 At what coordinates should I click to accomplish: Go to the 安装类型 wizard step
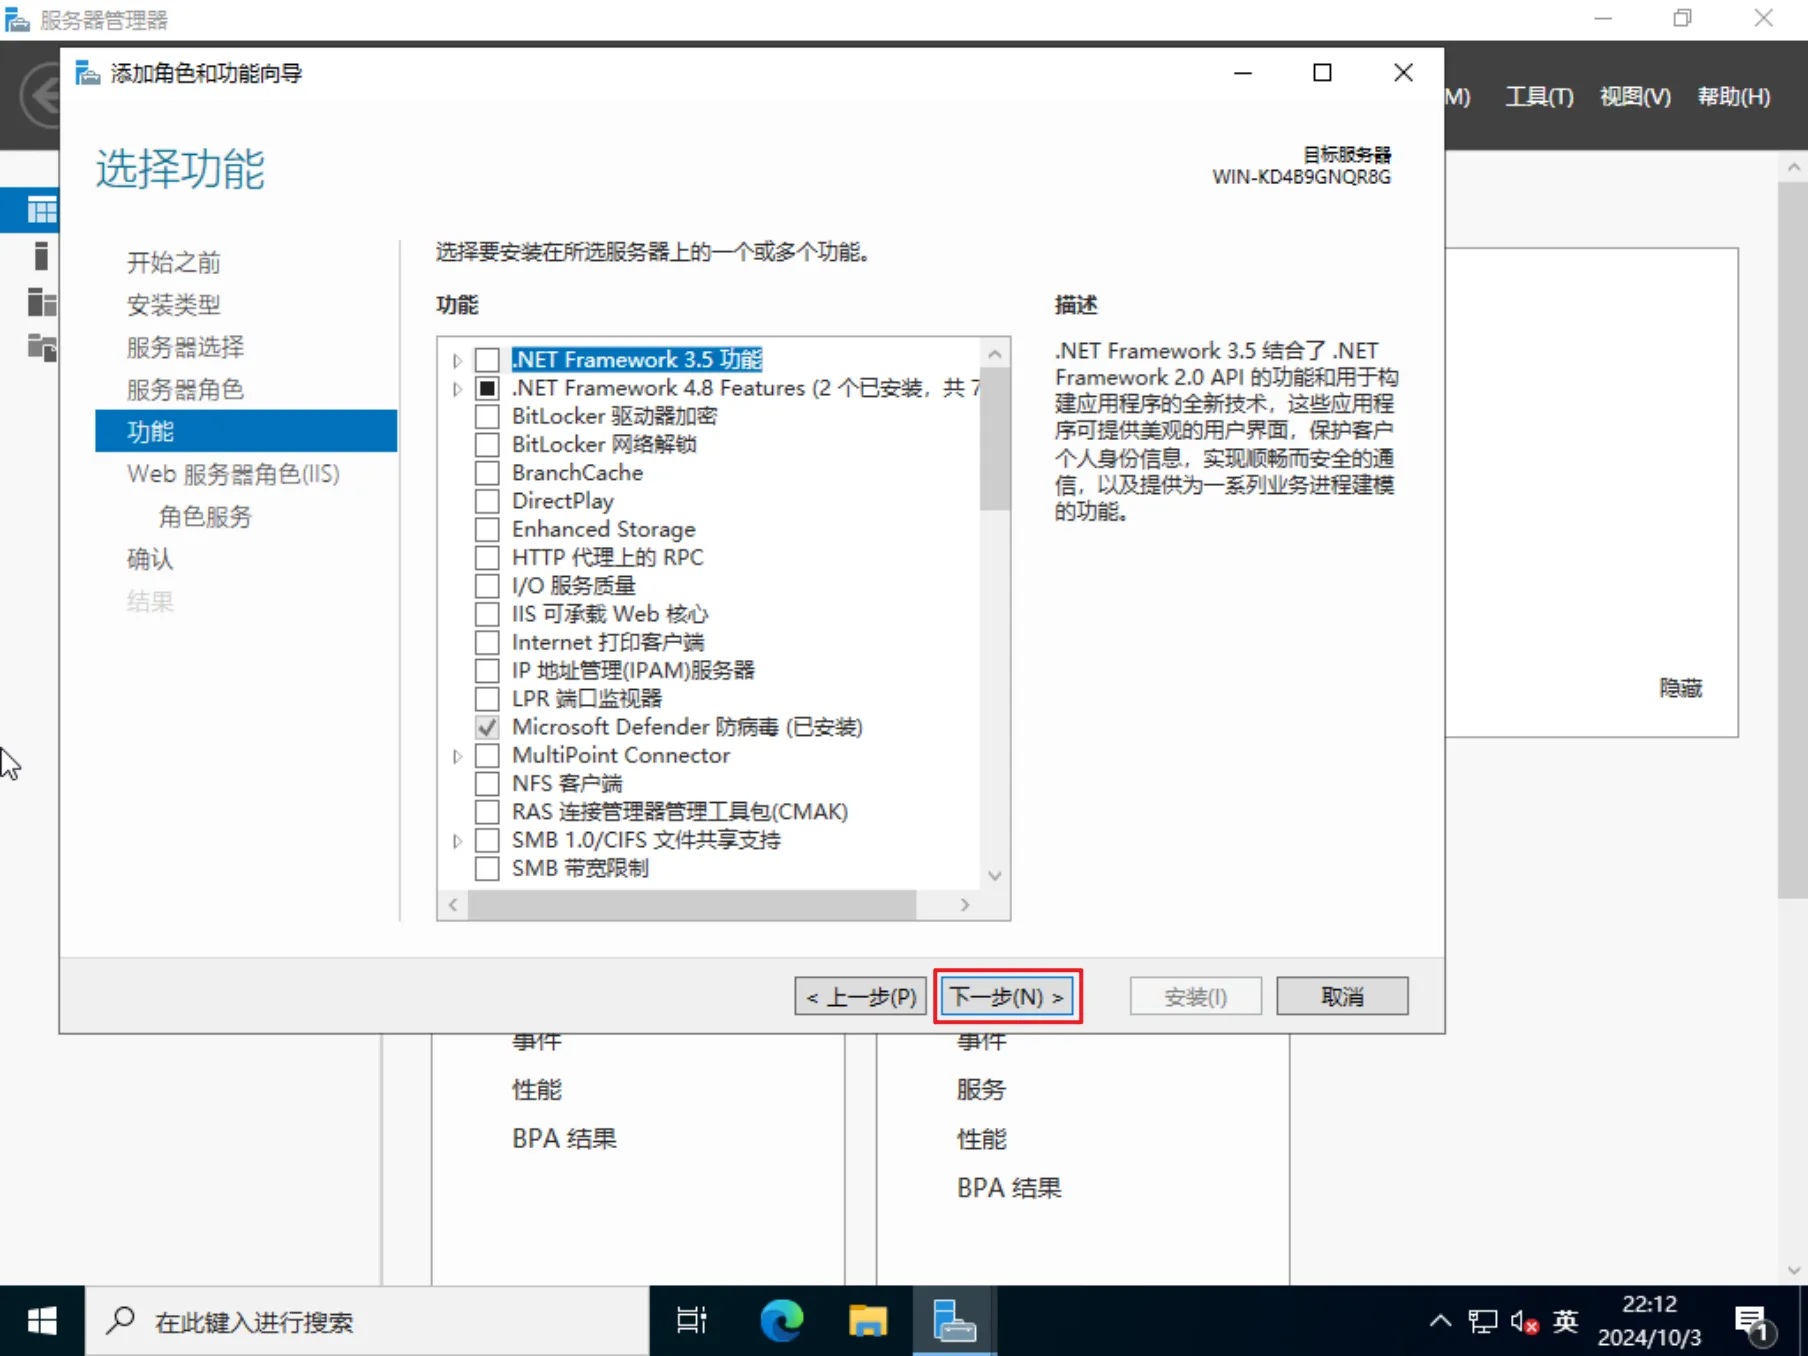coord(173,304)
